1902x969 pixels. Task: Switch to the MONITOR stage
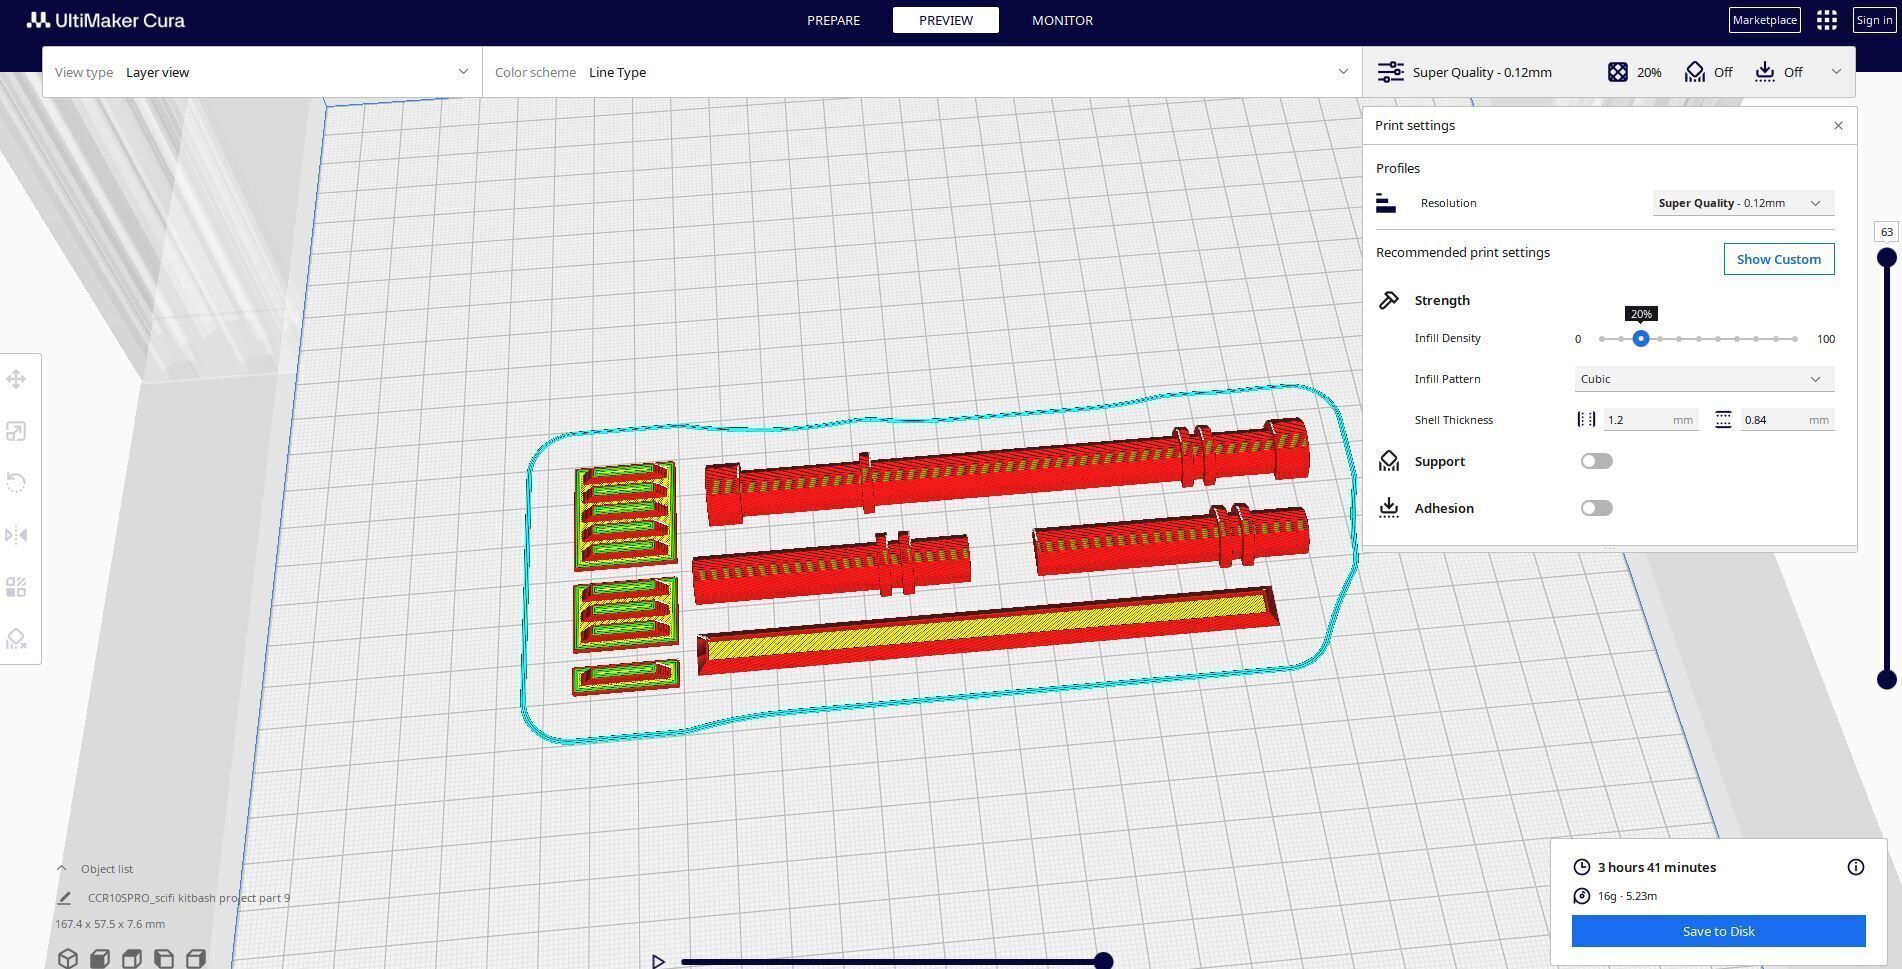(1062, 20)
